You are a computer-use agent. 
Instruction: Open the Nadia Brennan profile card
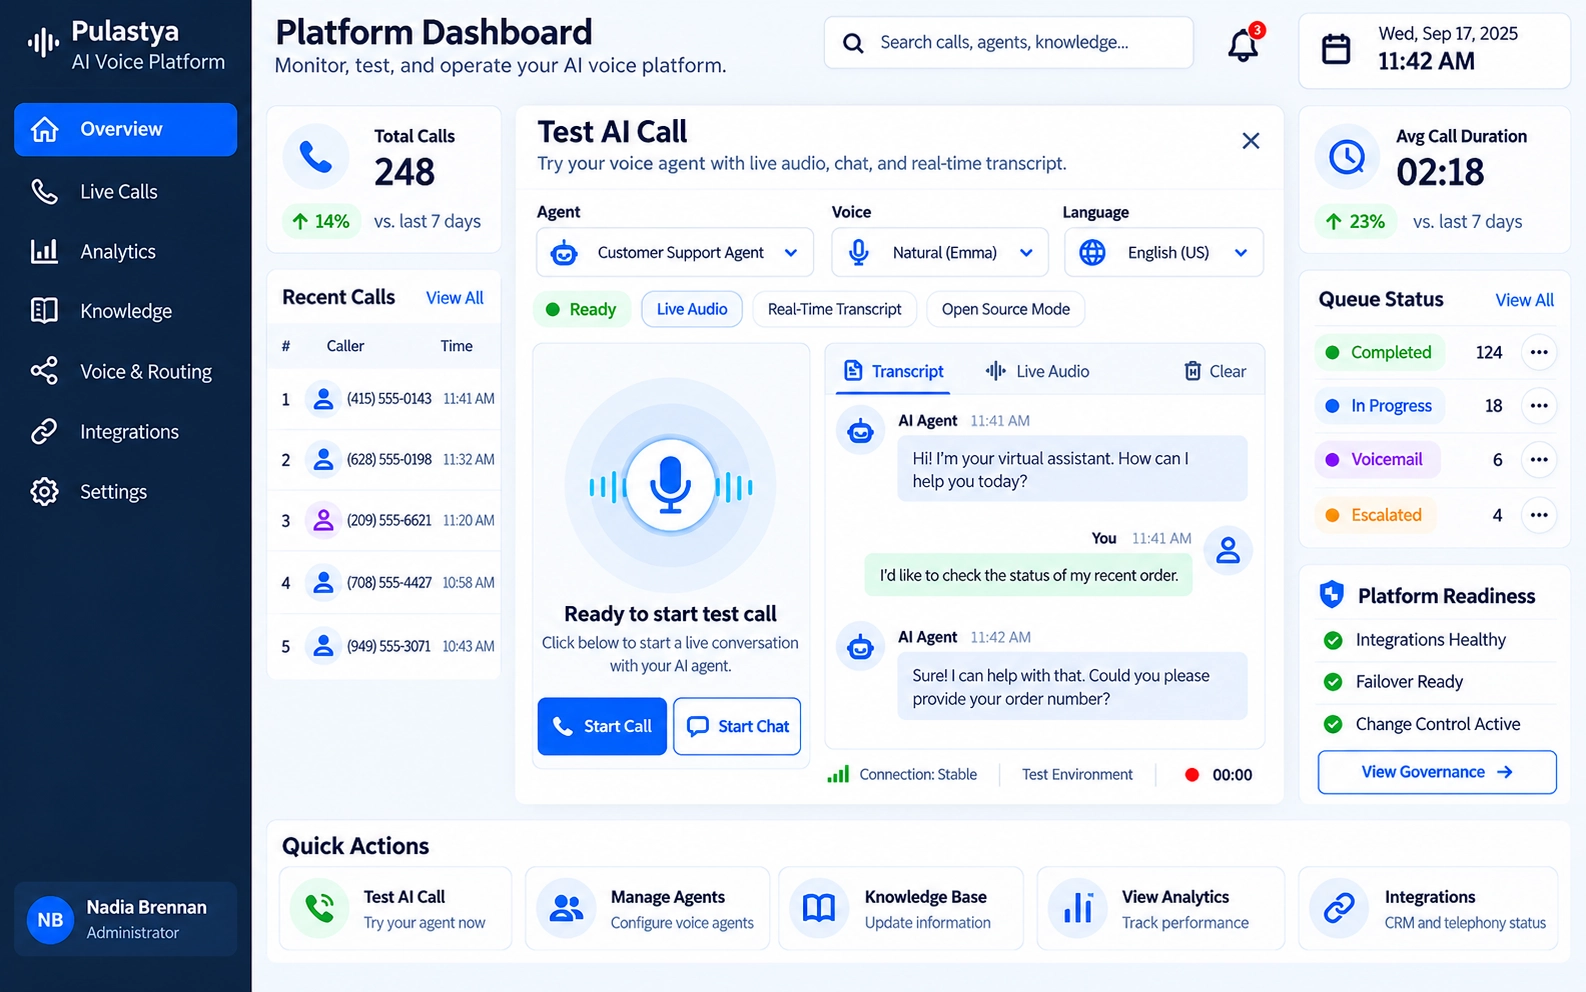[x=126, y=919]
